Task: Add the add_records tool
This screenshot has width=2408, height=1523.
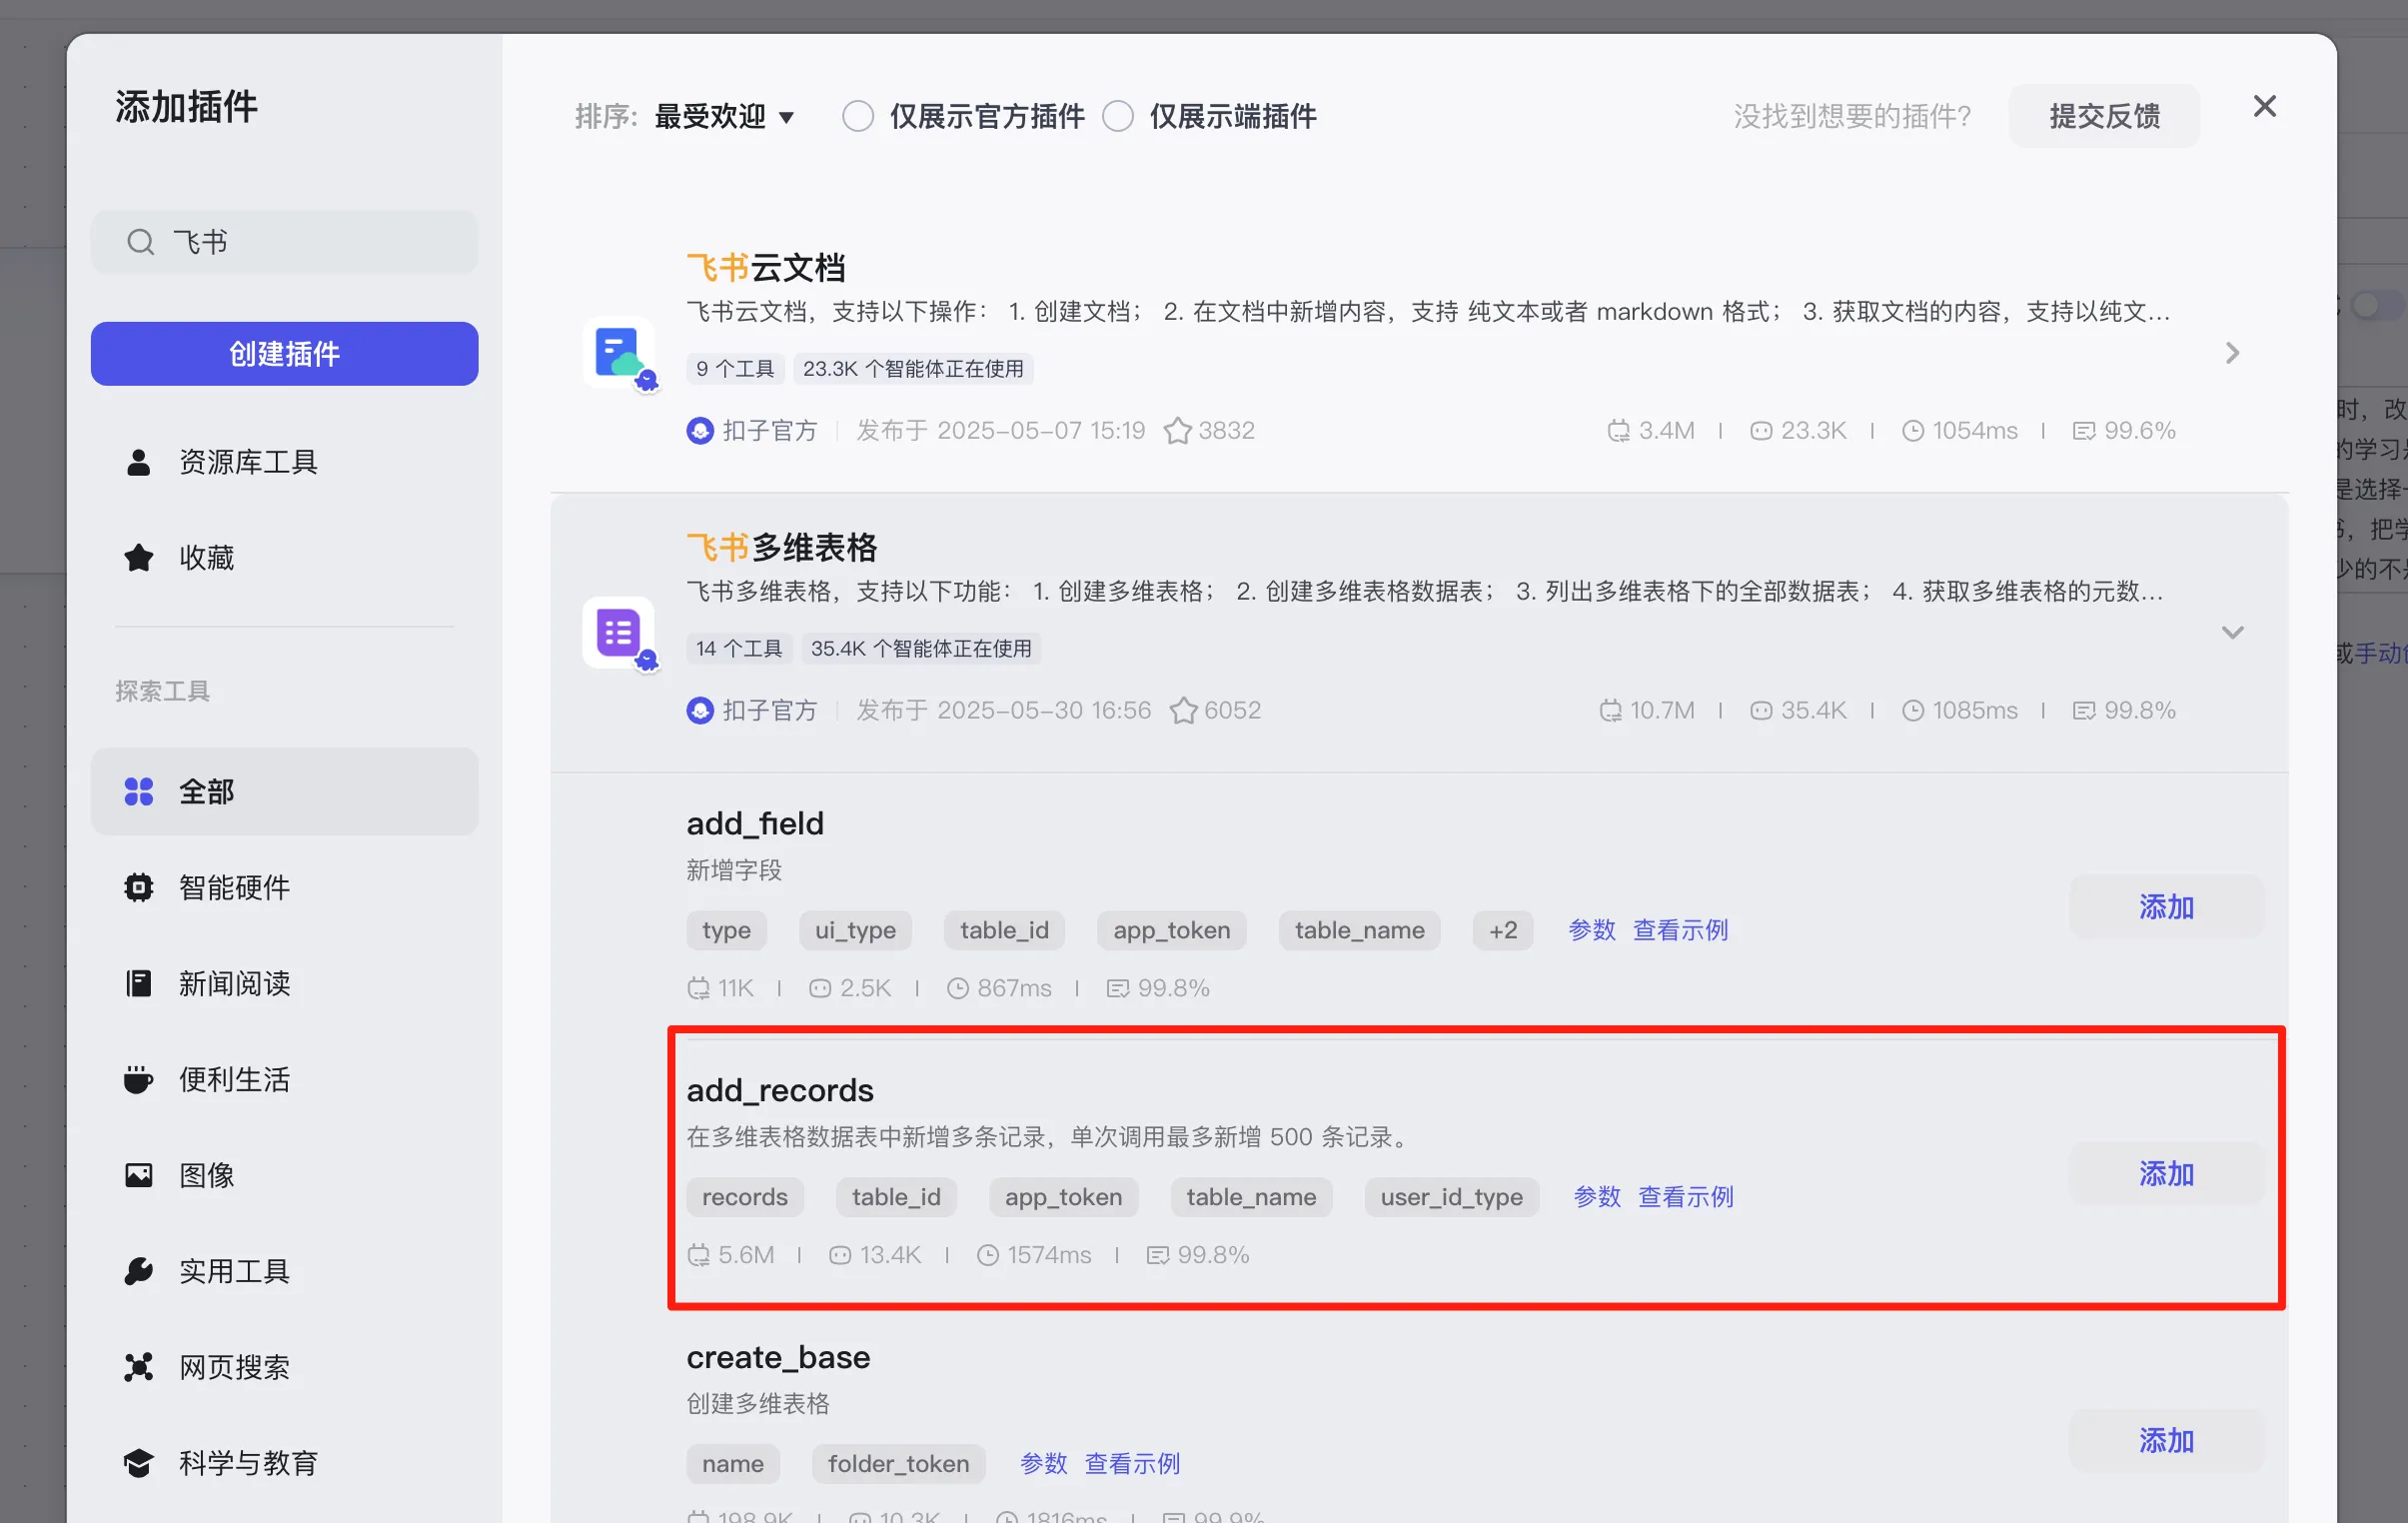Action: [2165, 1173]
